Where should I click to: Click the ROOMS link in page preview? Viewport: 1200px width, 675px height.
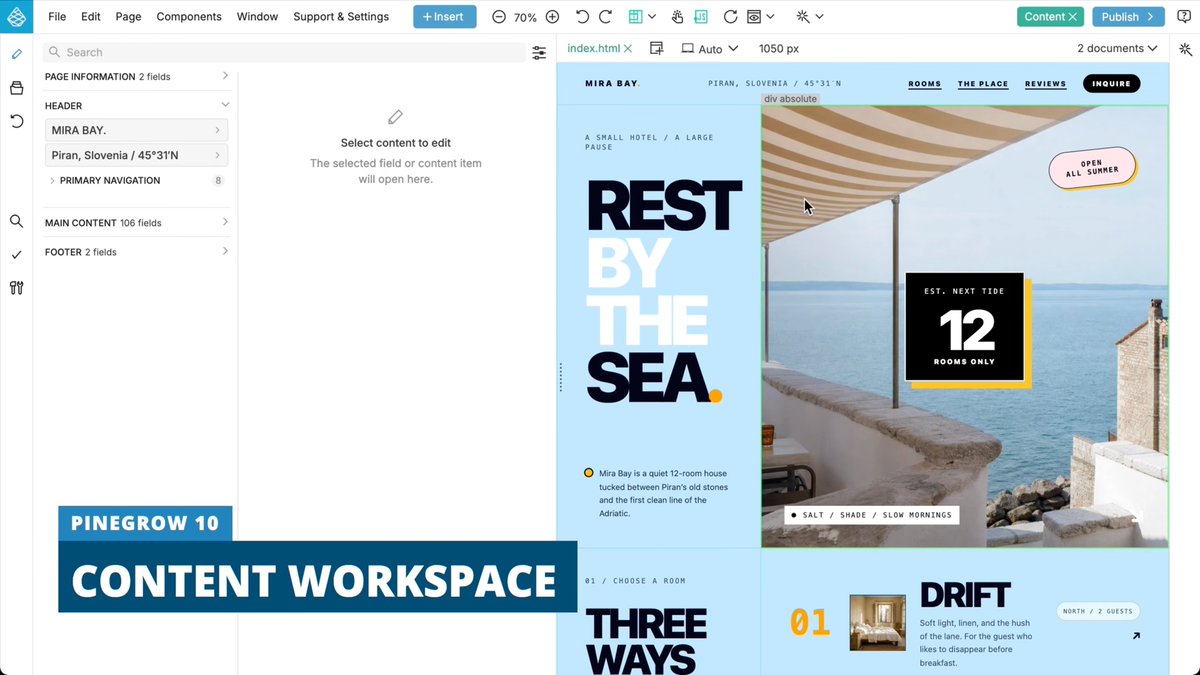925,84
